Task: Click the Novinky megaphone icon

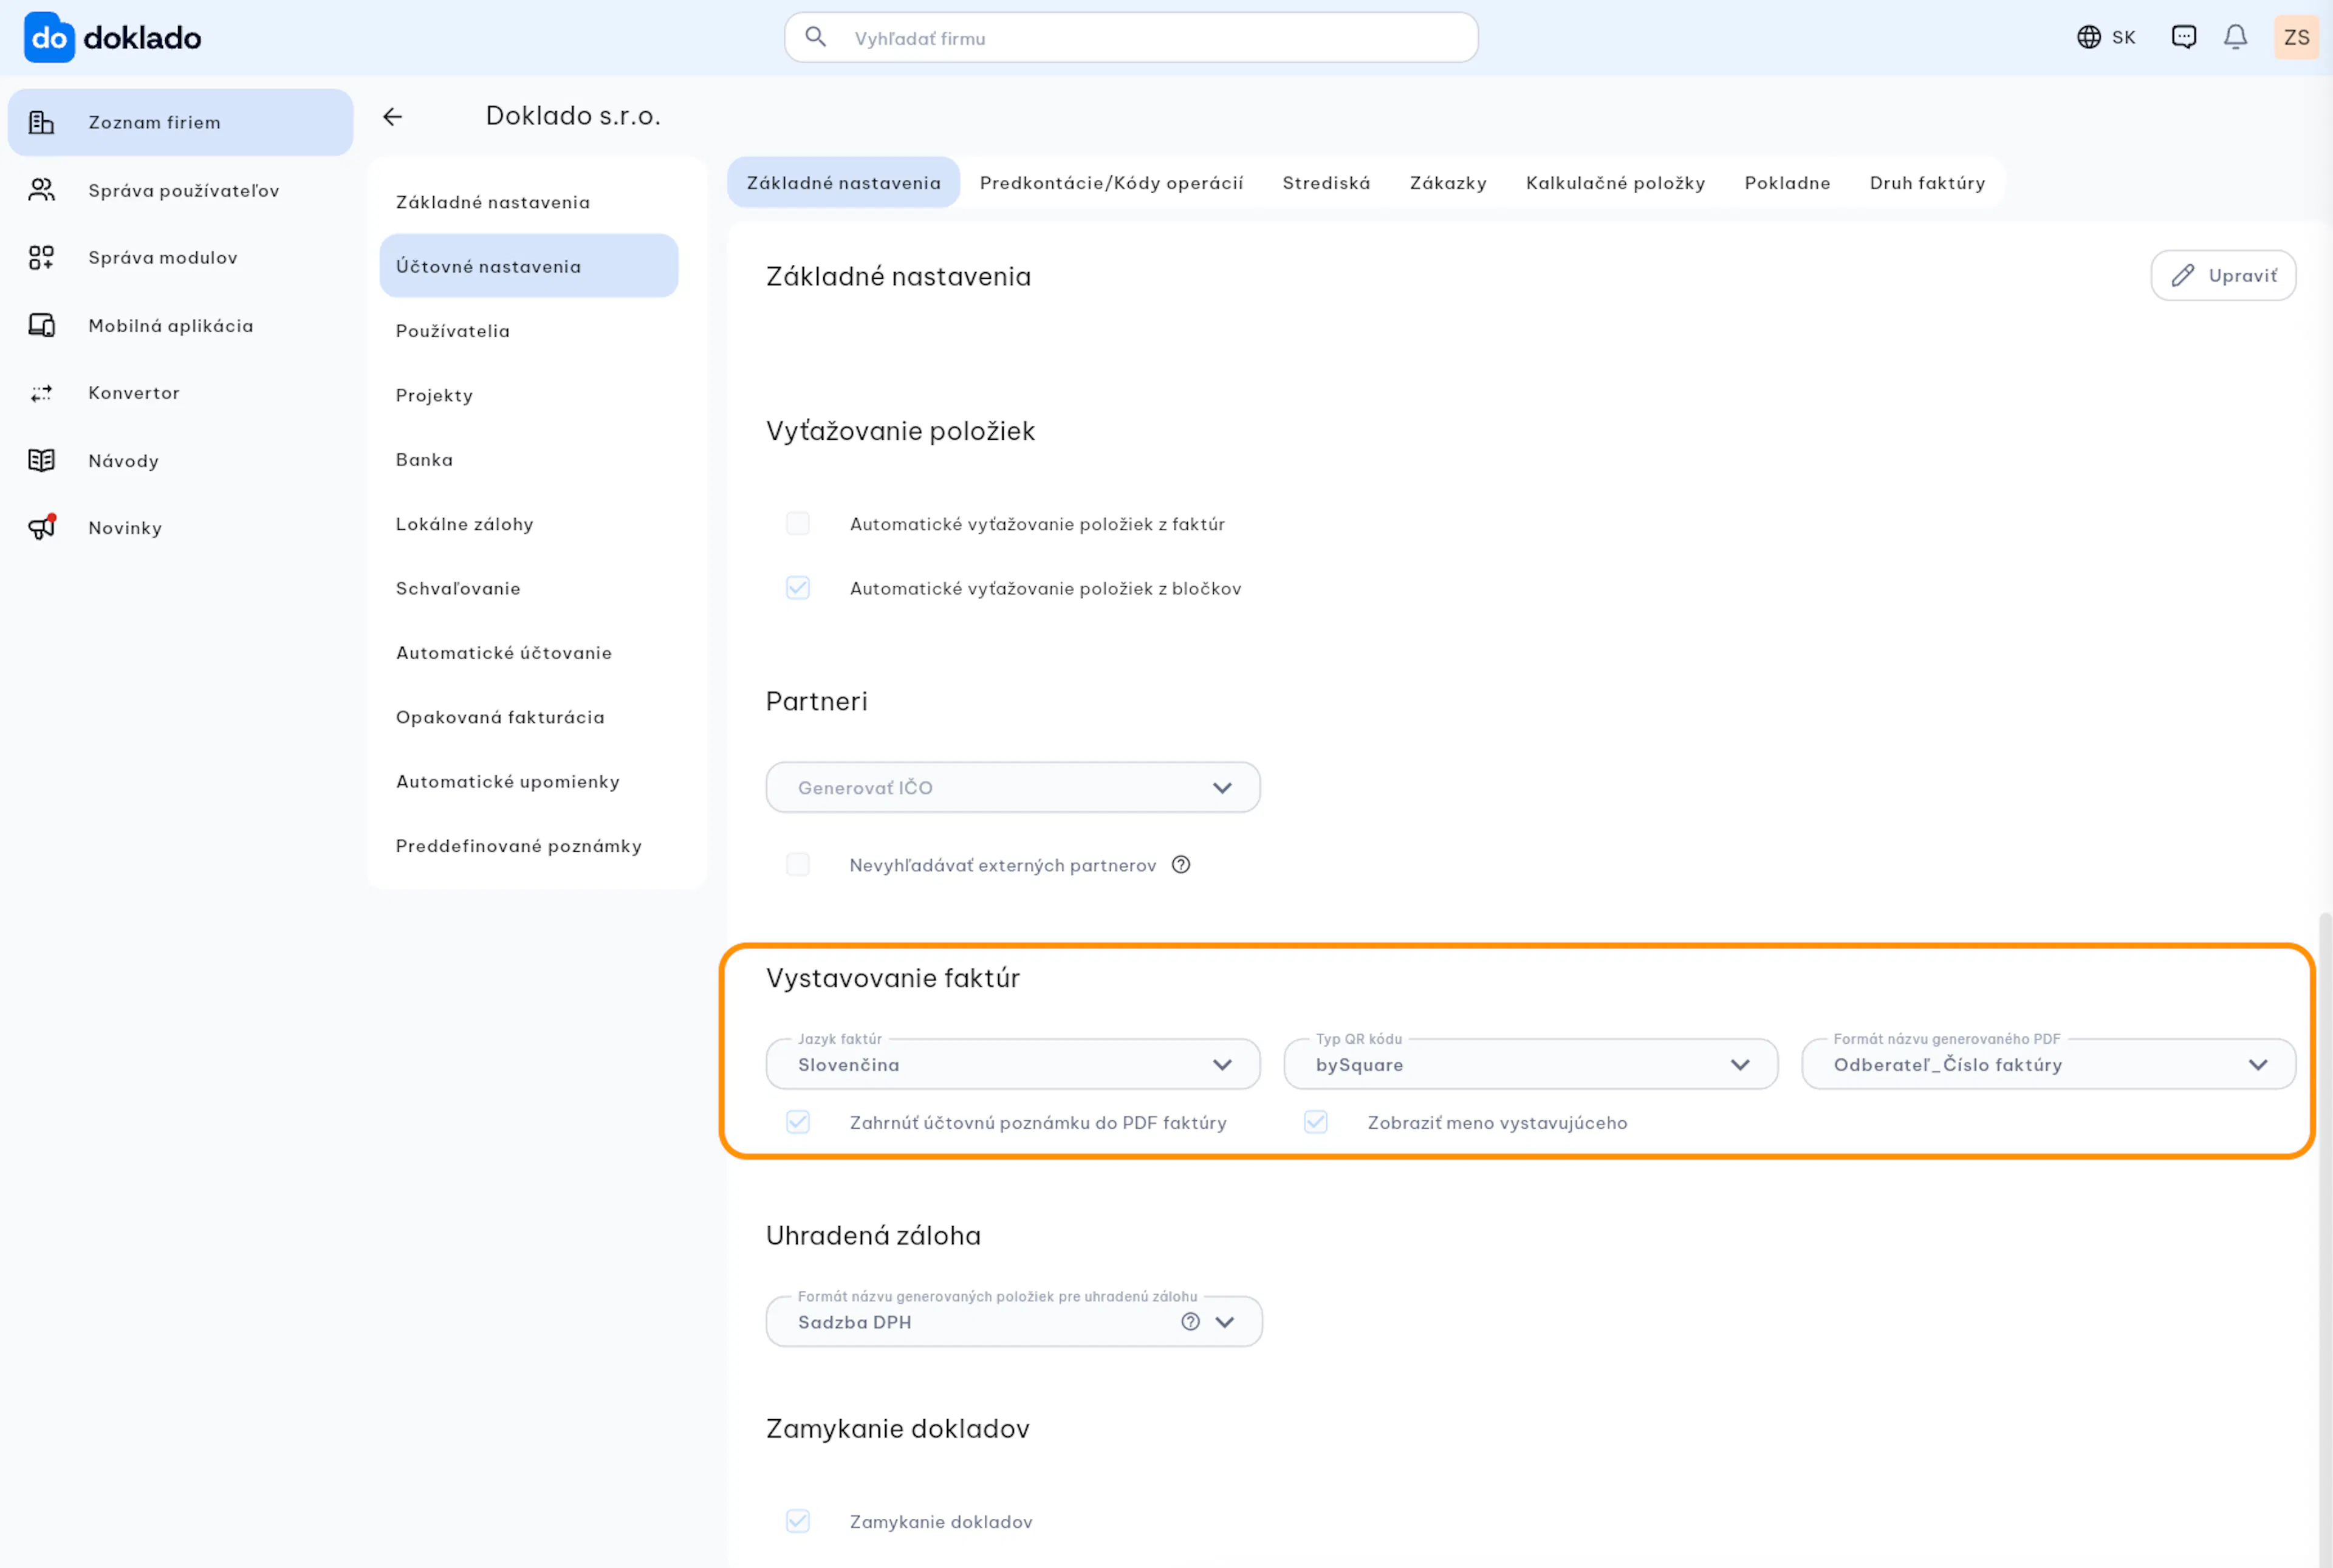Action: [42, 527]
